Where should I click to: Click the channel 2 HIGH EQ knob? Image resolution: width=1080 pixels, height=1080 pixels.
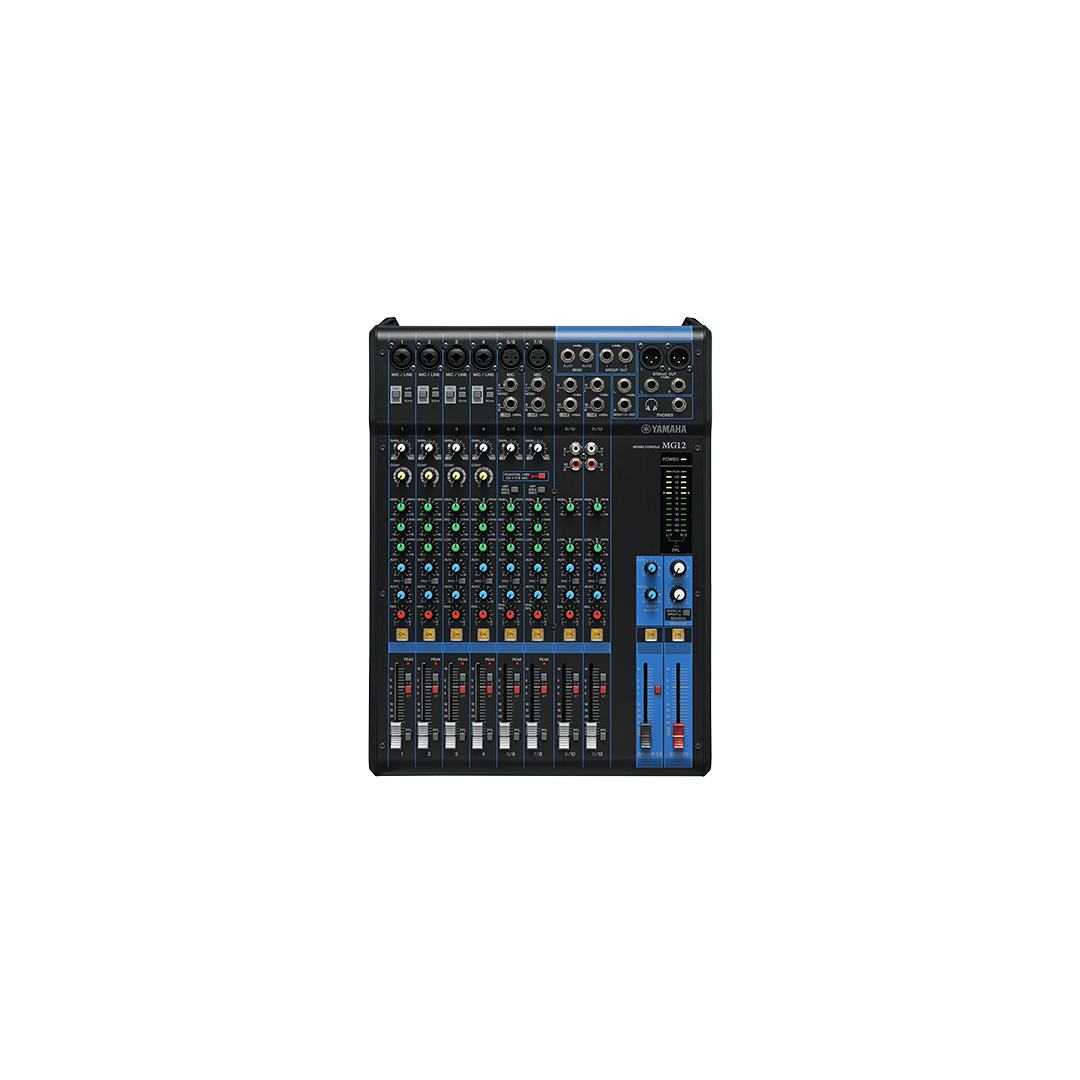428,507
